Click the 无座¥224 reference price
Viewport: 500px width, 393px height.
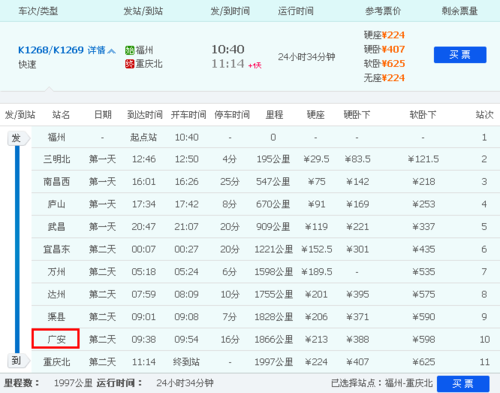click(x=384, y=78)
